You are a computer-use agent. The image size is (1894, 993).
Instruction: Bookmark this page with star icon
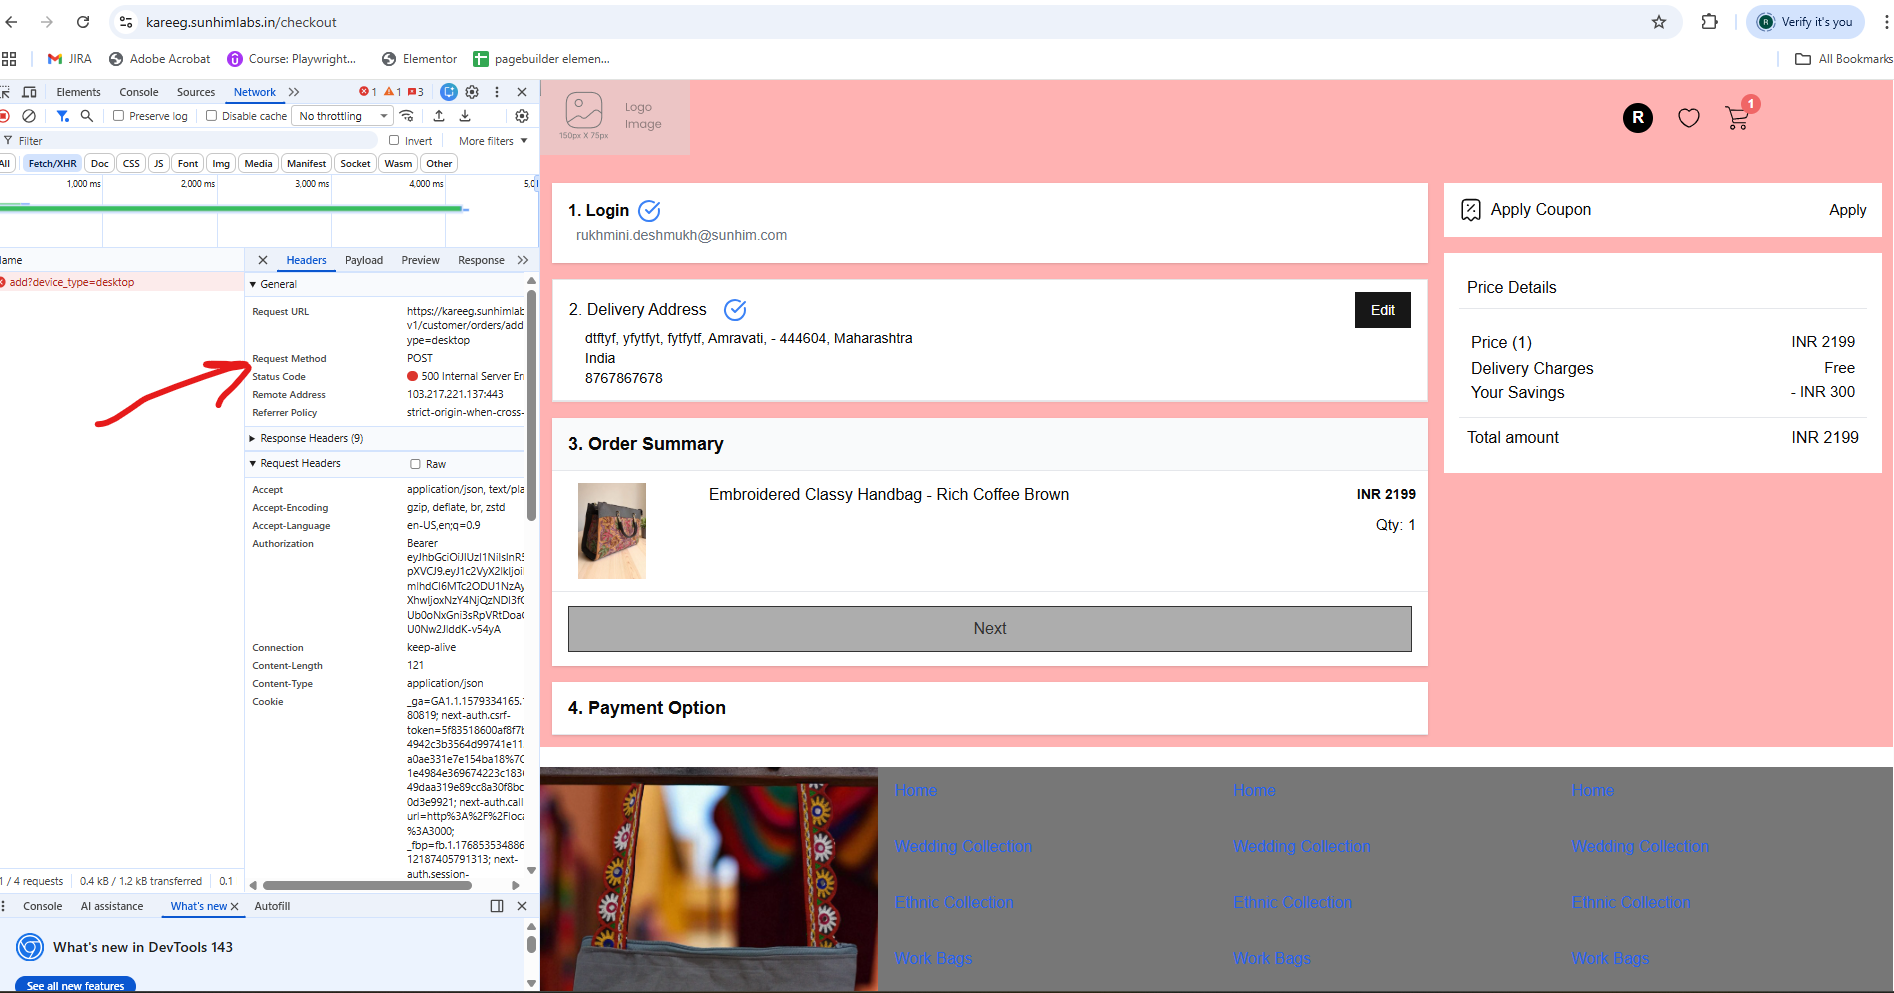(x=1659, y=22)
